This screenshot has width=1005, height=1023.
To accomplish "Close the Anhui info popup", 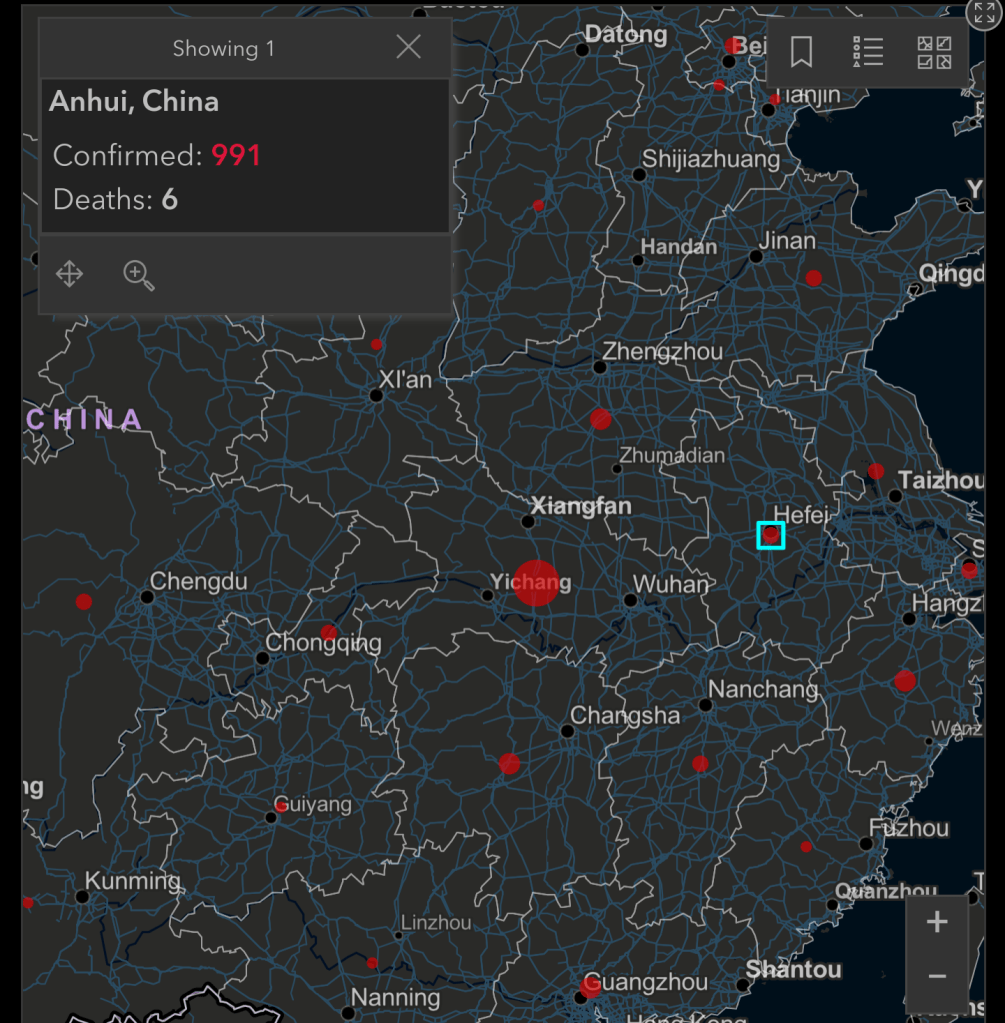I will click(408, 47).
